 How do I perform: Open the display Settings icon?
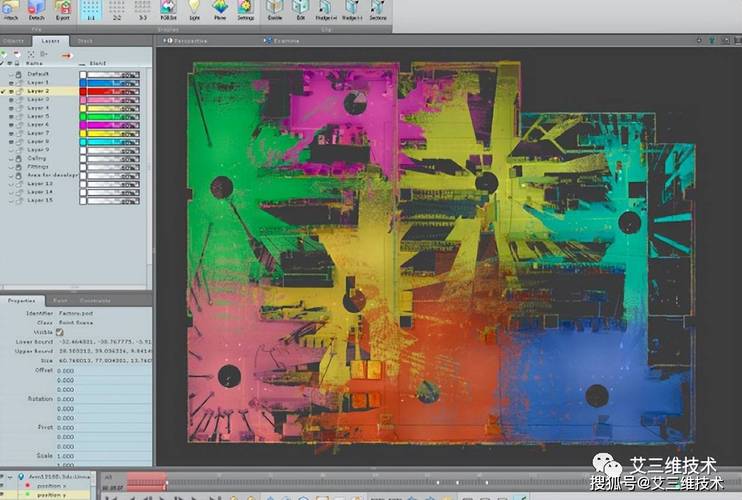(x=246, y=9)
